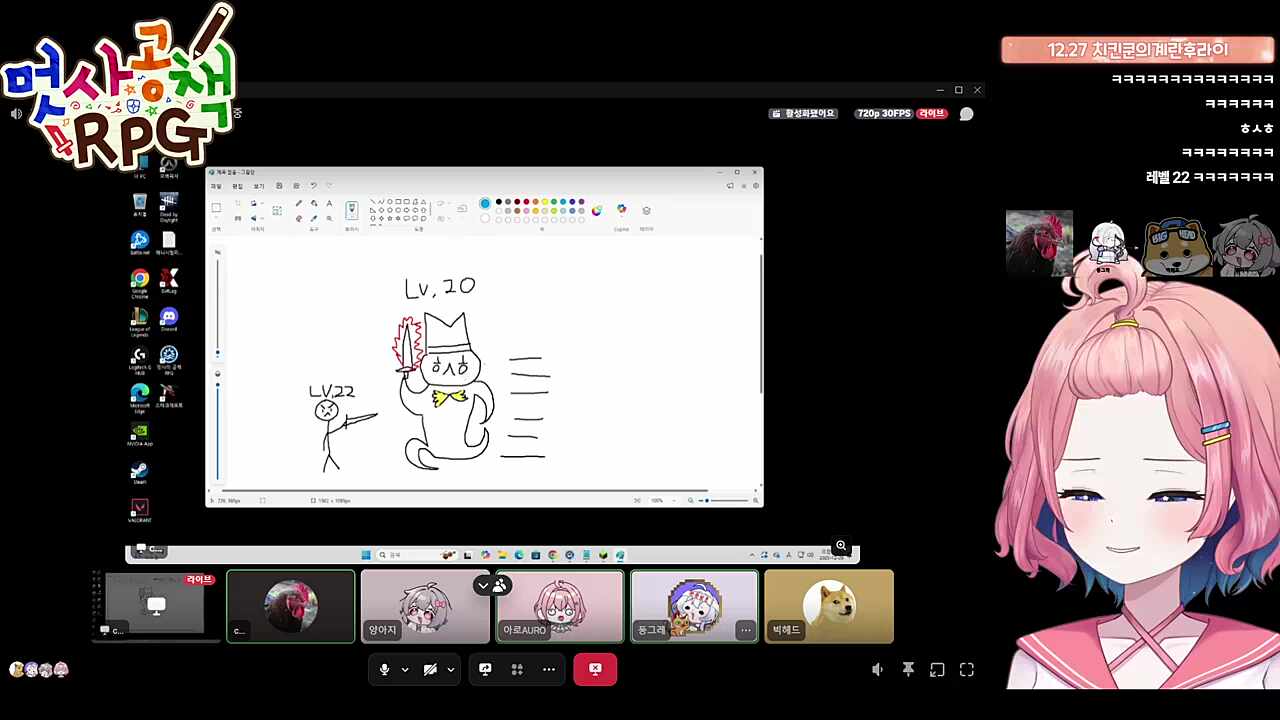Open the 보기 menu in Paint
The image size is (1280, 720).
258,186
